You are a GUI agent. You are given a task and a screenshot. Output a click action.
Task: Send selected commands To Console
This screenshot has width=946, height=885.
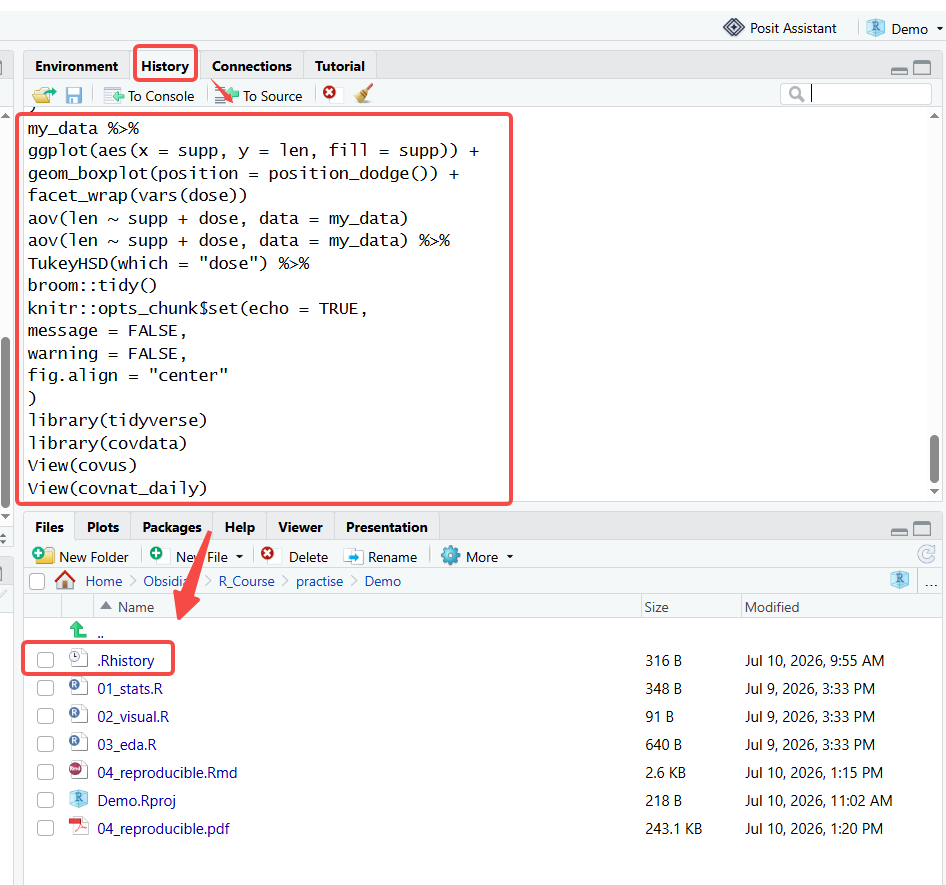coord(149,96)
